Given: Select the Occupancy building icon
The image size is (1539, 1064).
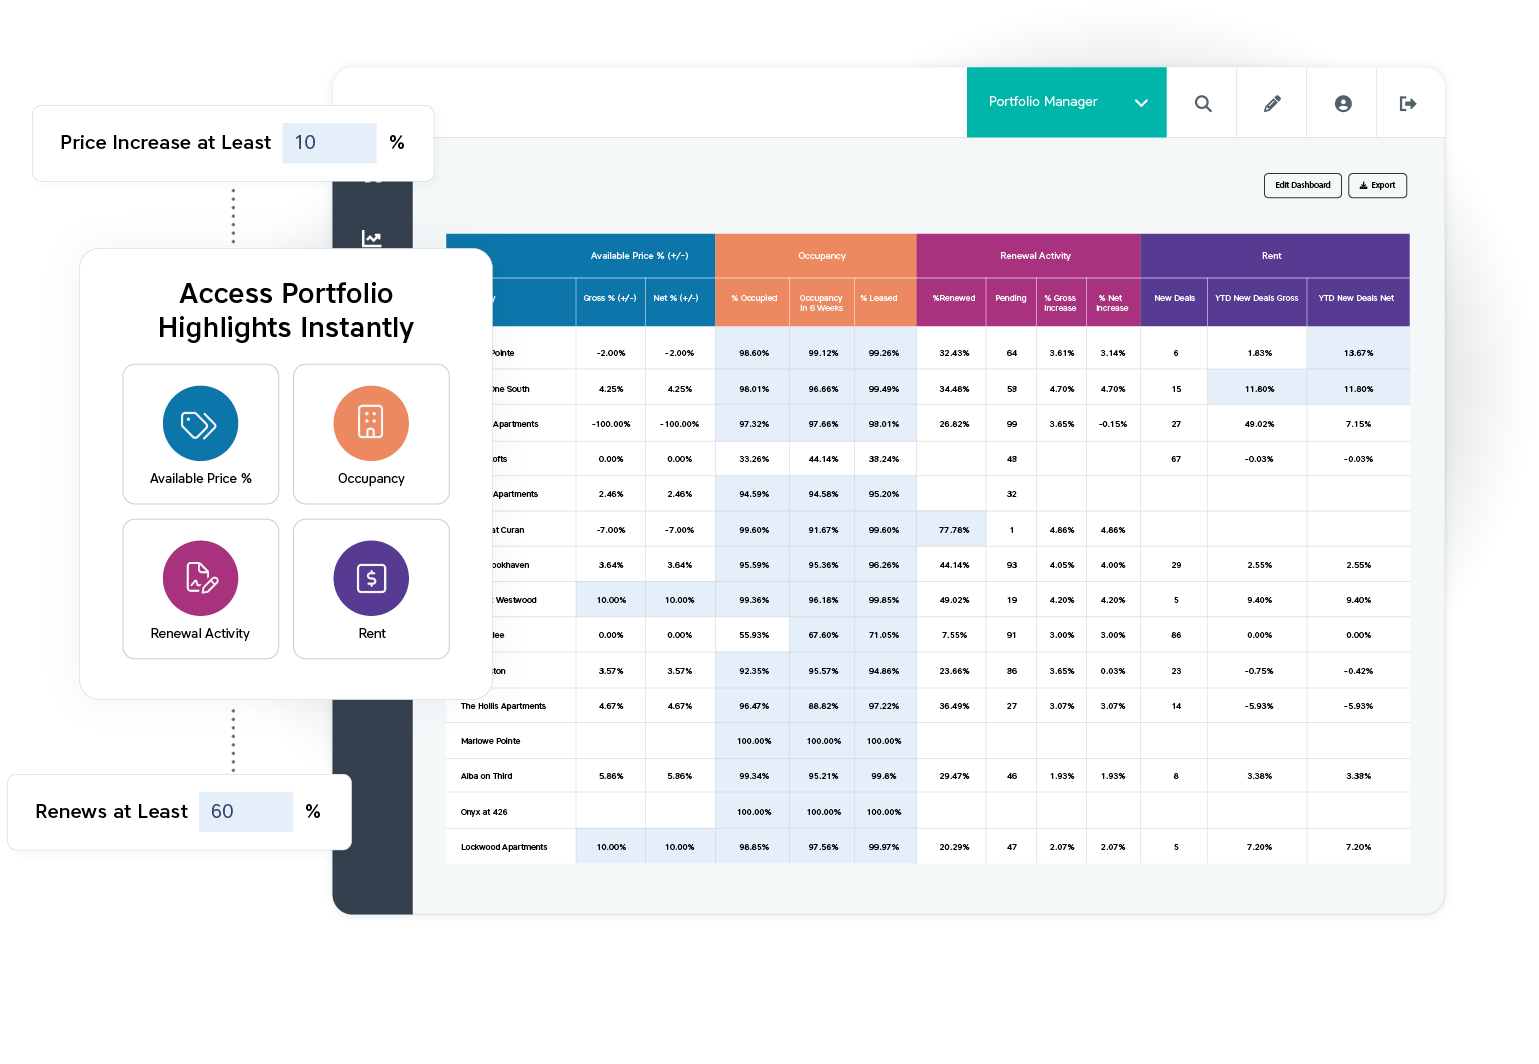Looking at the screenshot, I should coord(371,424).
